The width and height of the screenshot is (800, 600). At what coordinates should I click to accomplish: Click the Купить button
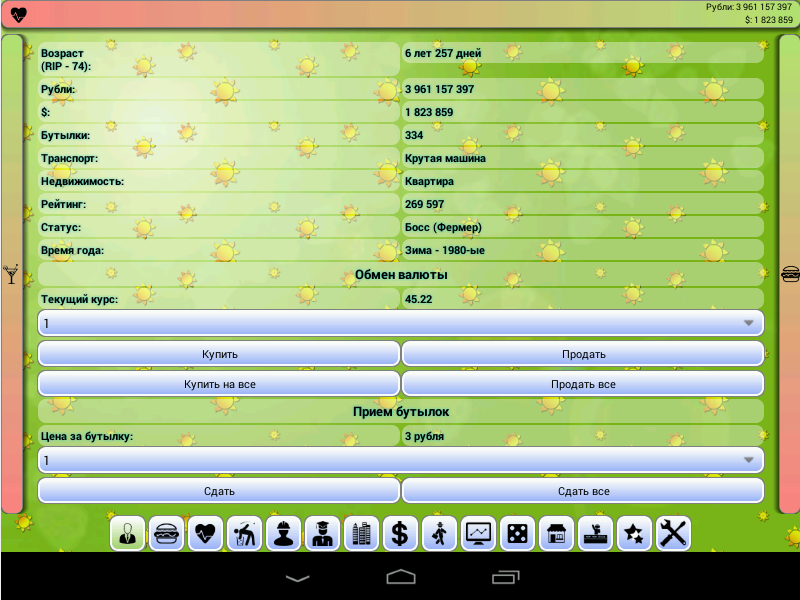(219, 354)
